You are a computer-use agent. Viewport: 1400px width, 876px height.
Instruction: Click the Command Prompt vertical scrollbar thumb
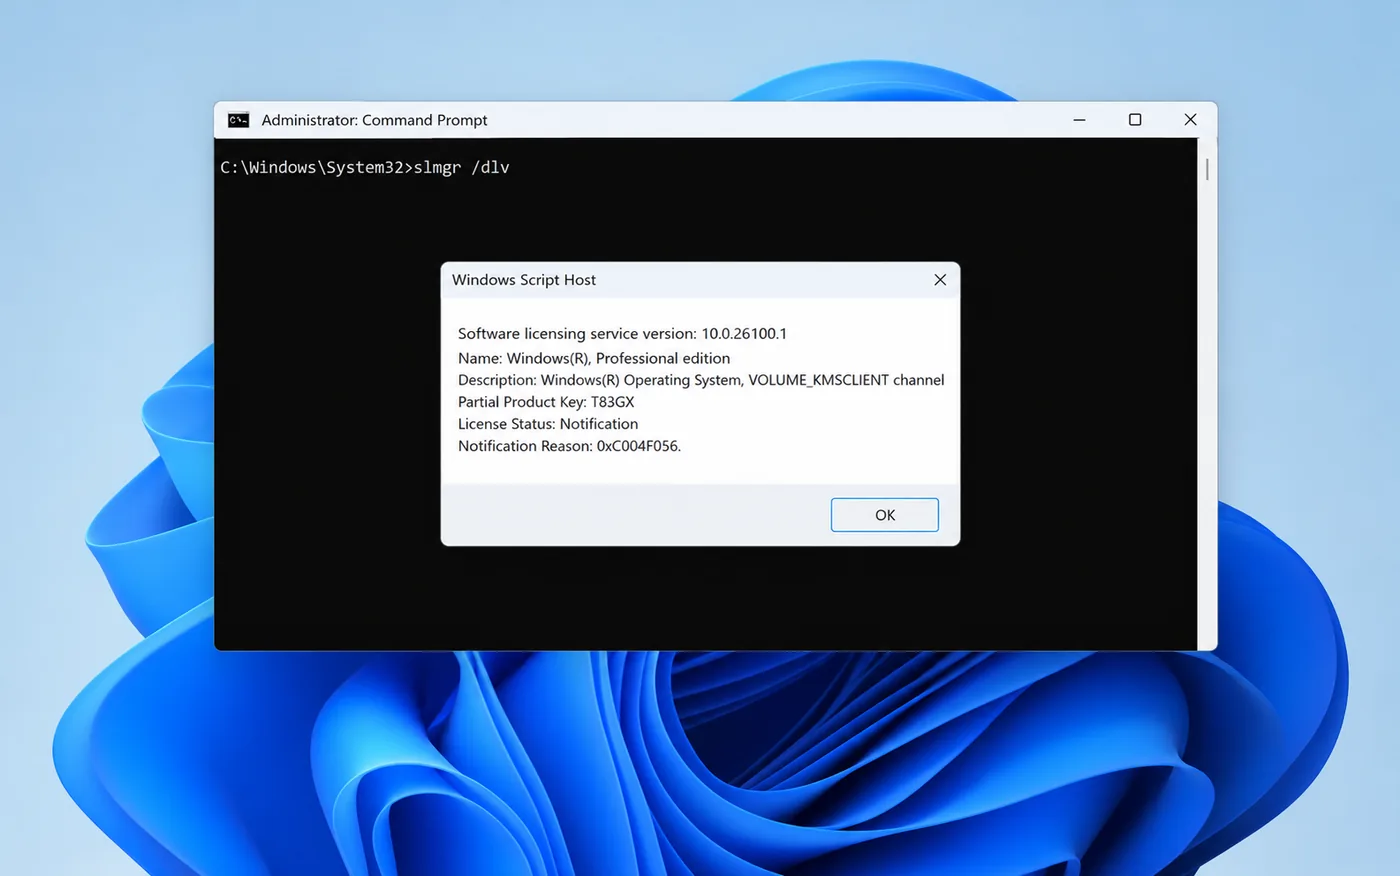coord(1207,169)
